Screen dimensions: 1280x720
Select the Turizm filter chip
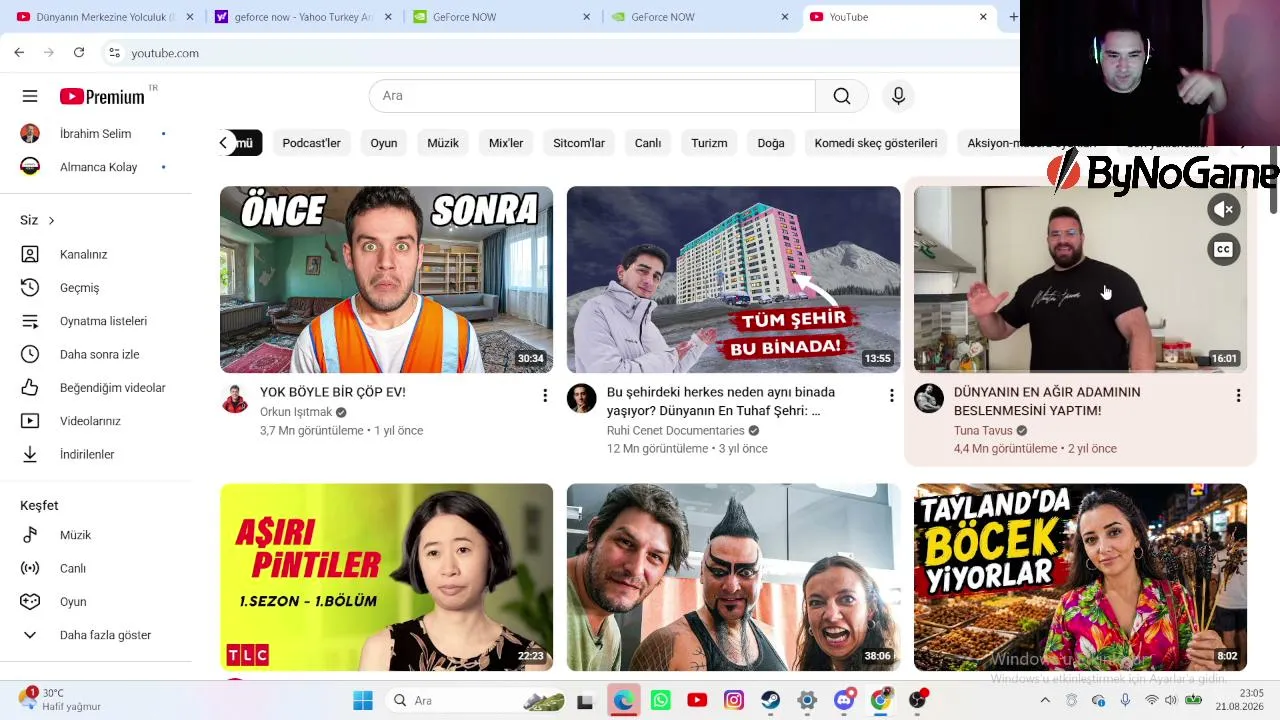click(x=709, y=143)
